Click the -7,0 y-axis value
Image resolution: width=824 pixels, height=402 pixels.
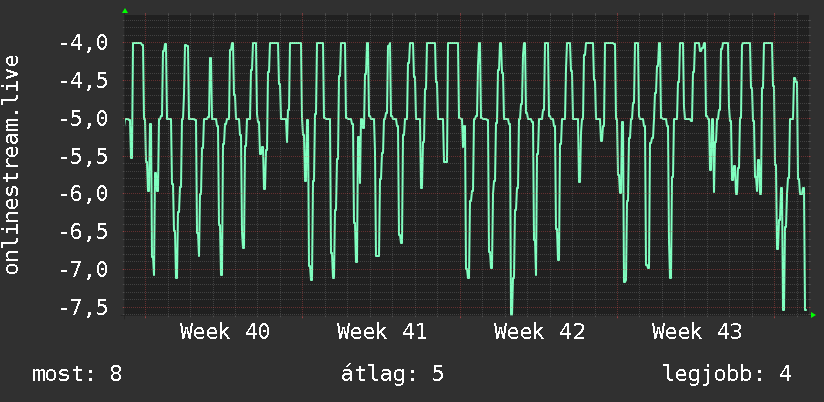[x=84, y=269]
